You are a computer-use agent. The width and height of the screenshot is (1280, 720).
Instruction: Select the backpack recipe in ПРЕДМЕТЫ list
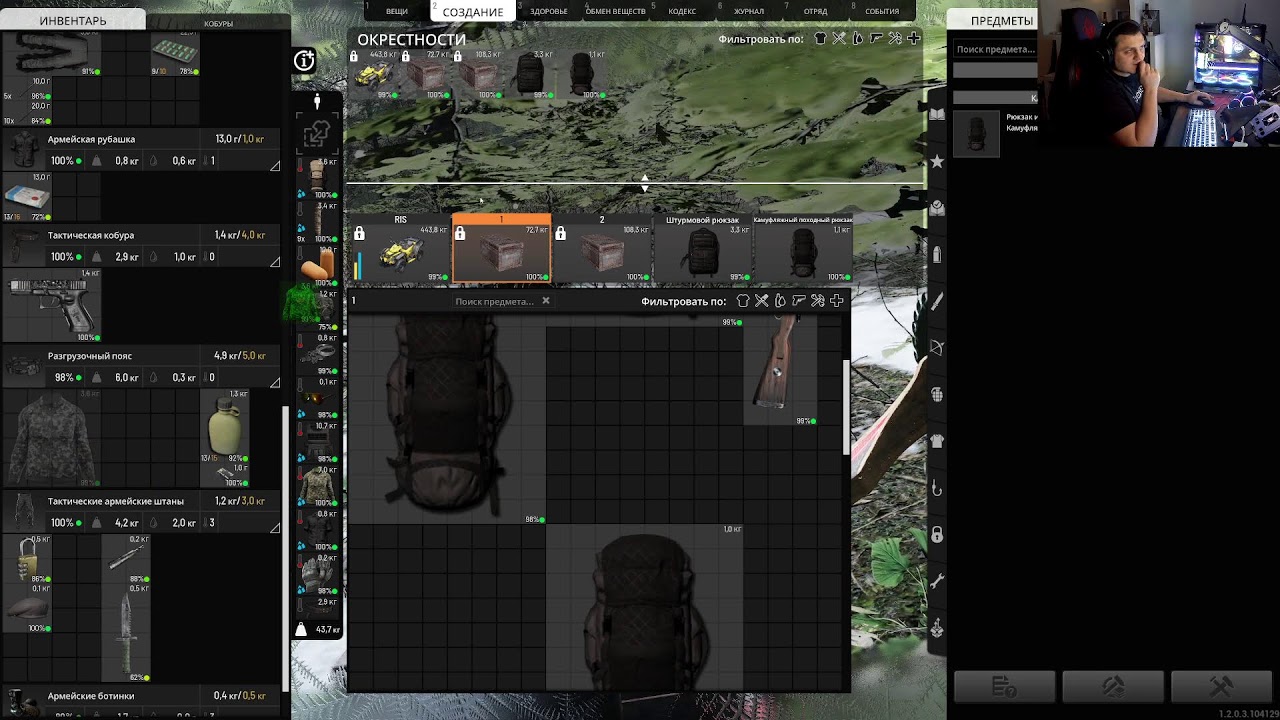click(x=977, y=133)
